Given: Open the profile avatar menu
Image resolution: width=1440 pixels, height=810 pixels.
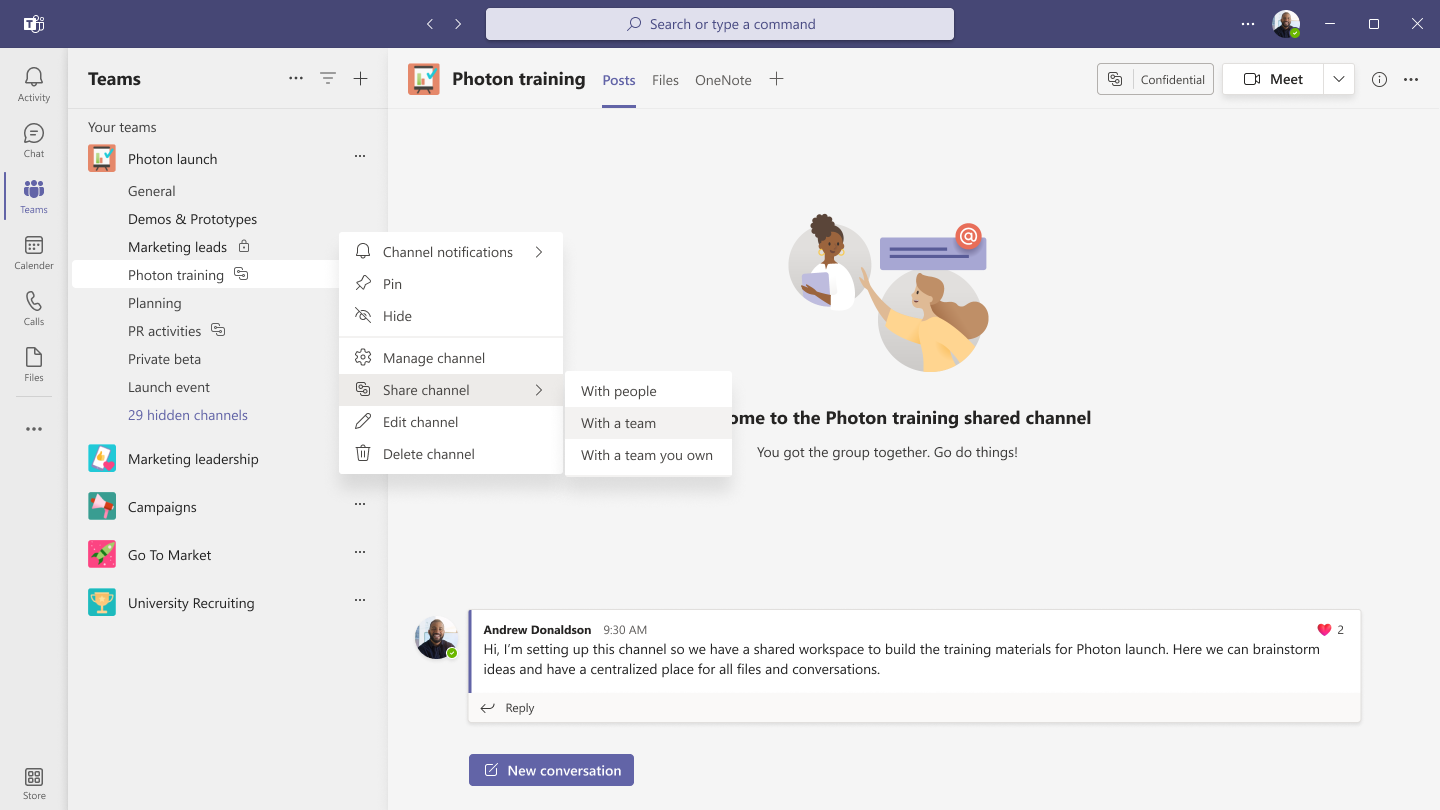Looking at the screenshot, I should point(1286,24).
